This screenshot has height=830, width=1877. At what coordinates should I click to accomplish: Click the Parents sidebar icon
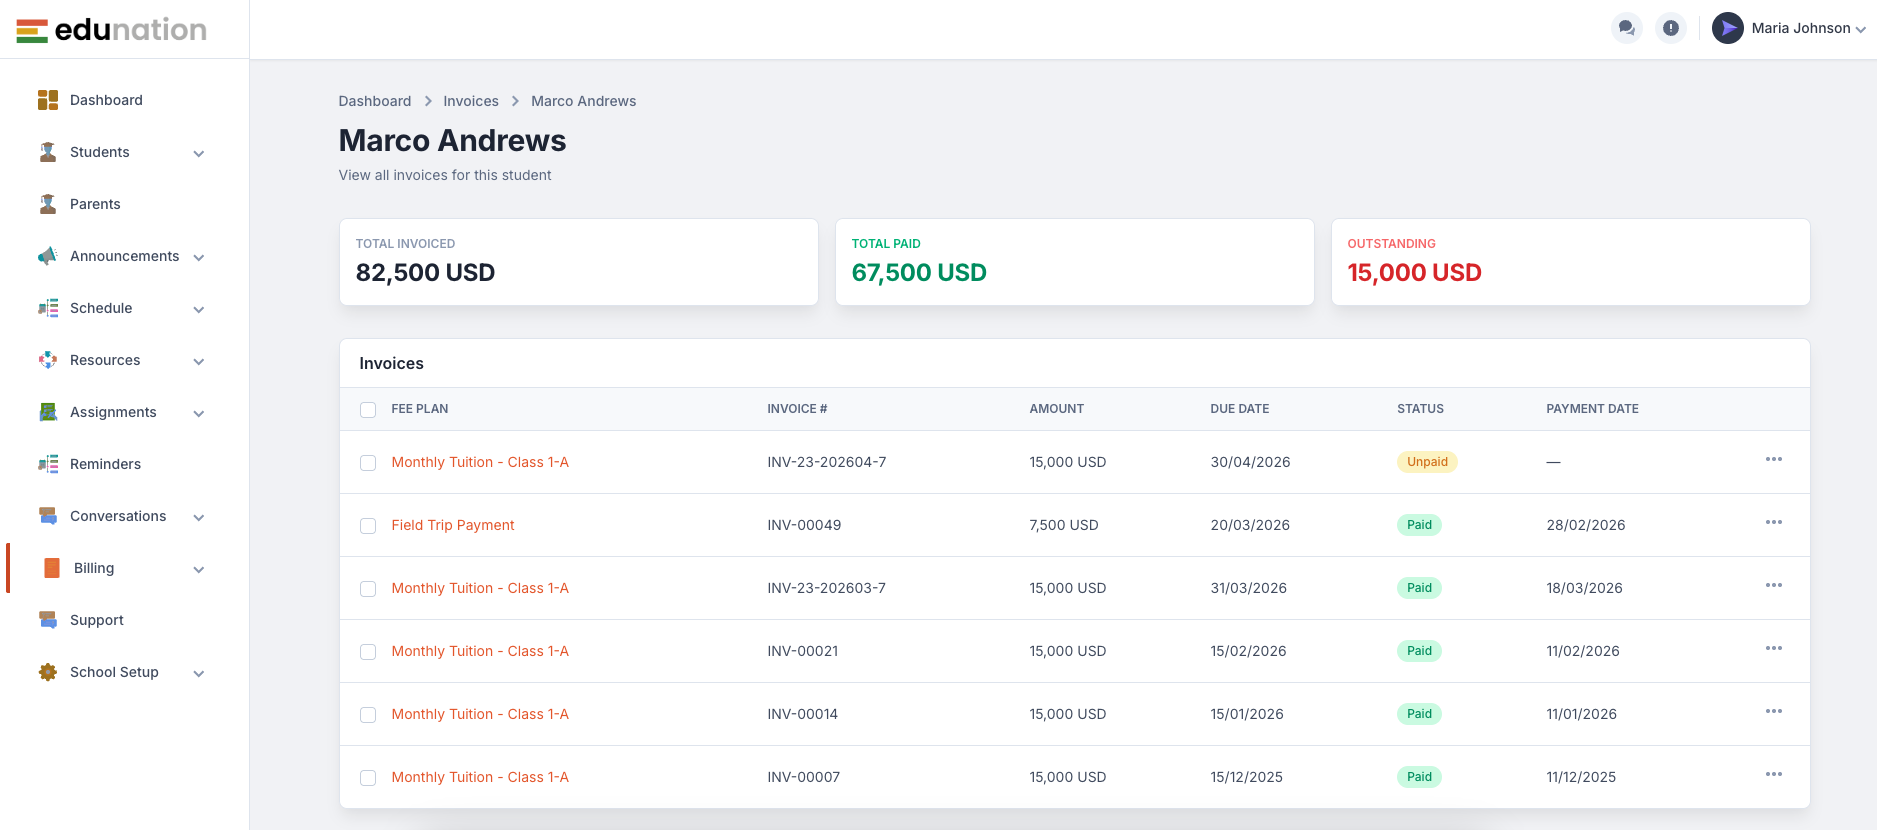48,204
